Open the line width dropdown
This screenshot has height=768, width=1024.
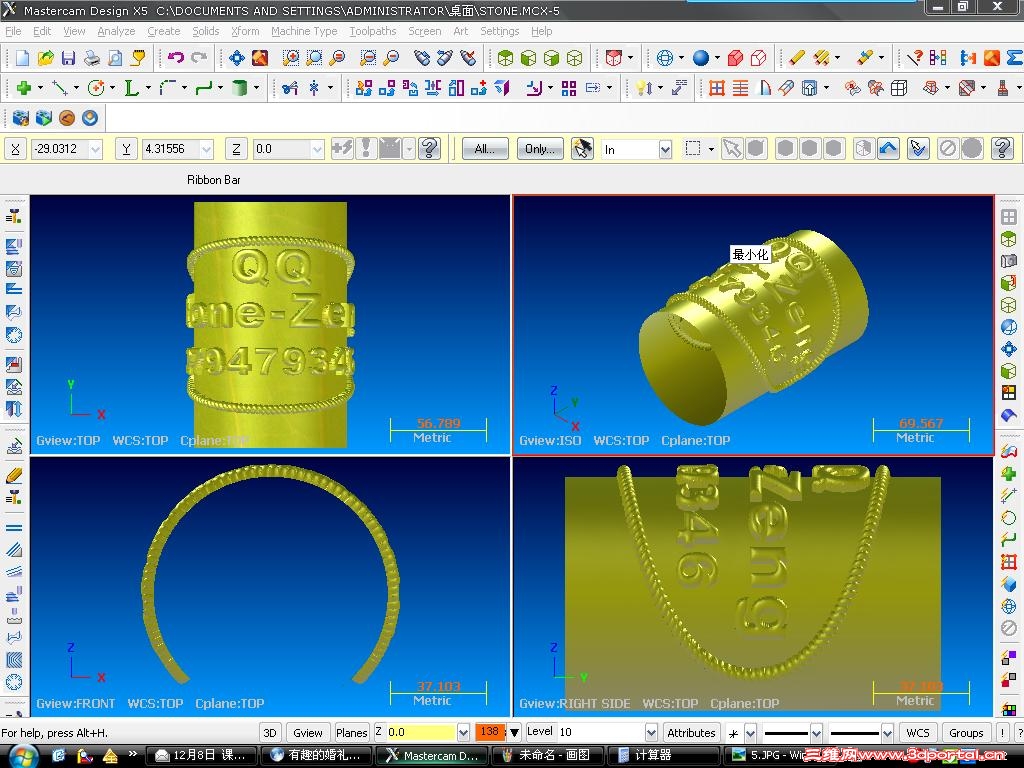click(x=887, y=733)
